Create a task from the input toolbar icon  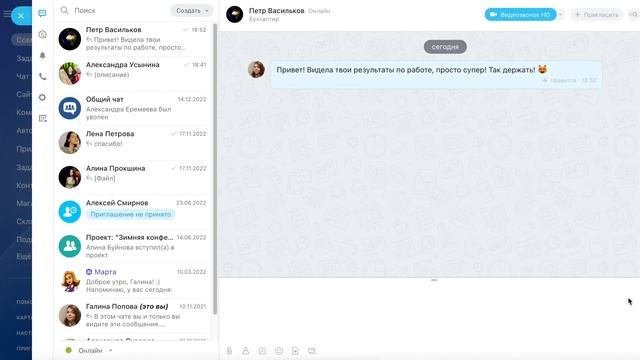[262, 351]
